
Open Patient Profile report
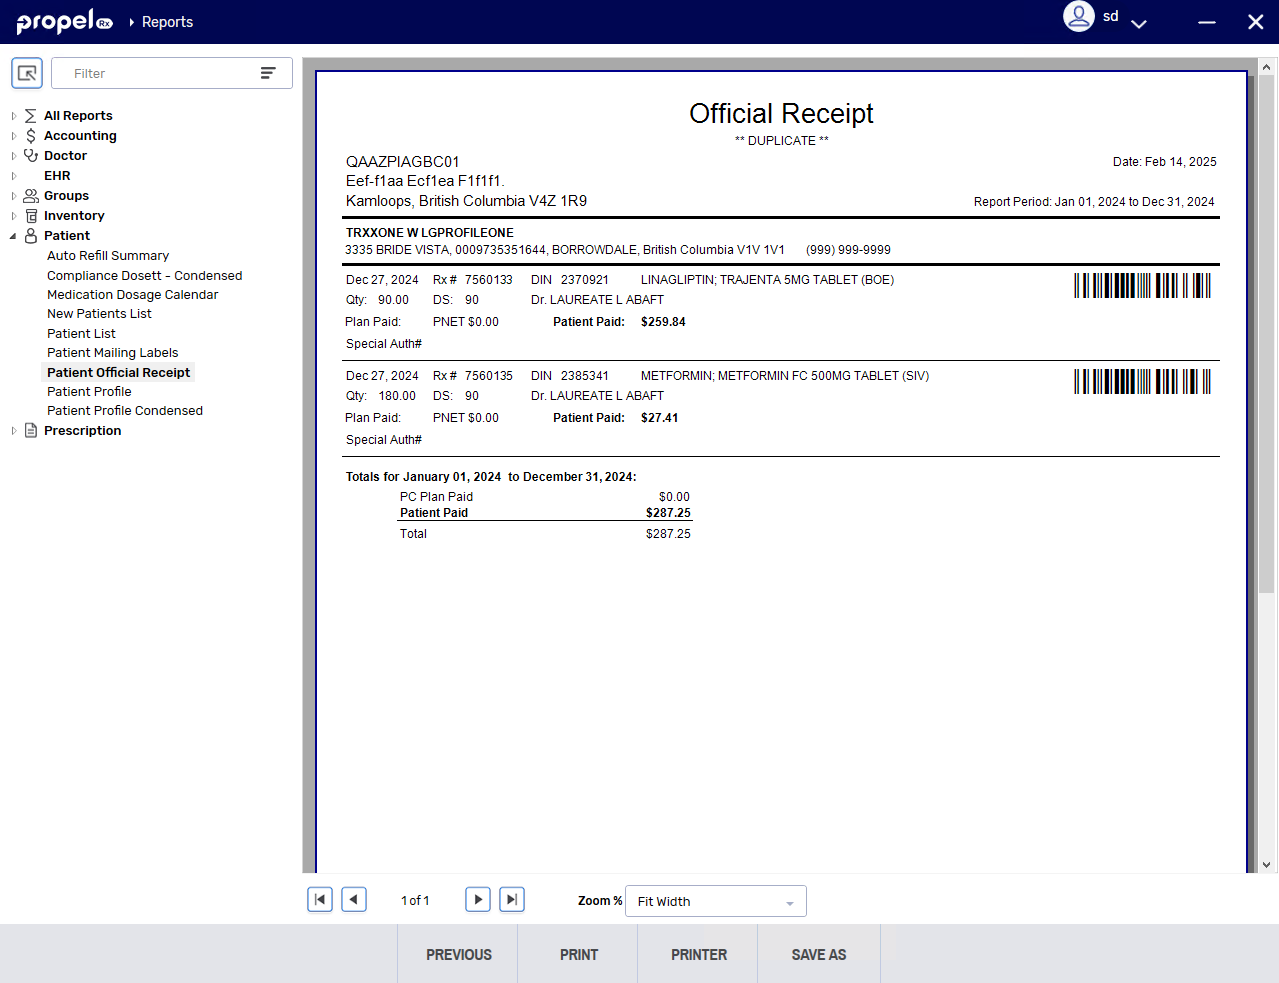click(x=89, y=392)
